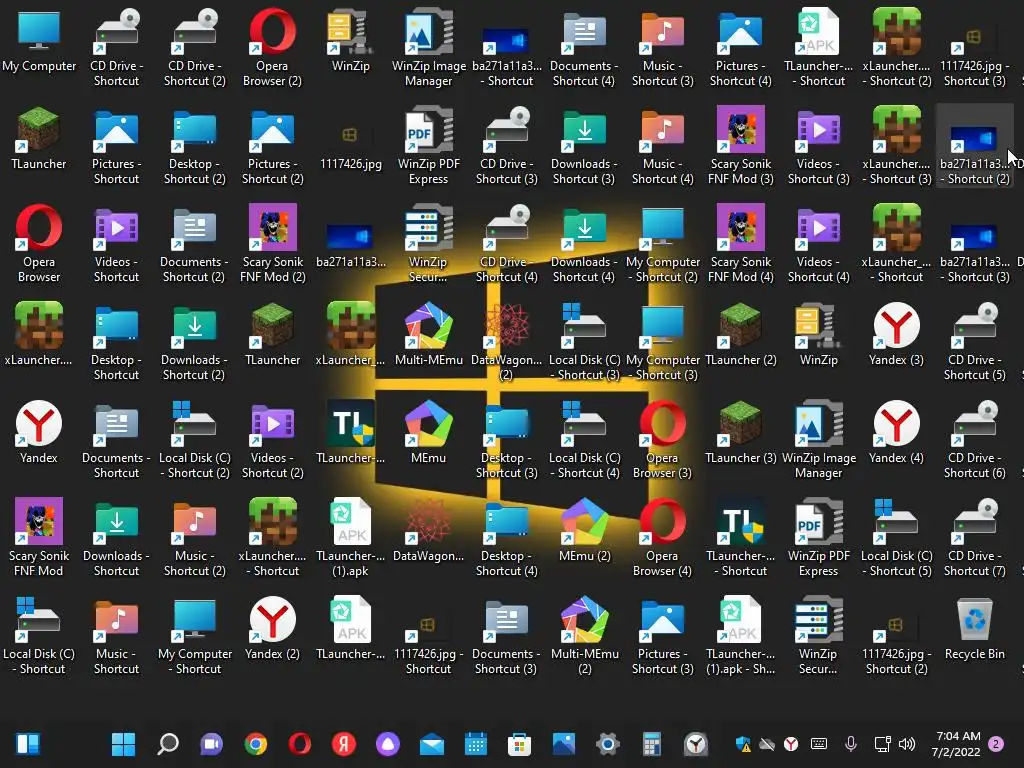Image resolution: width=1024 pixels, height=768 pixels.
Task: Select DataWagon... (2) desktop icon
Action: pos(507,340)
